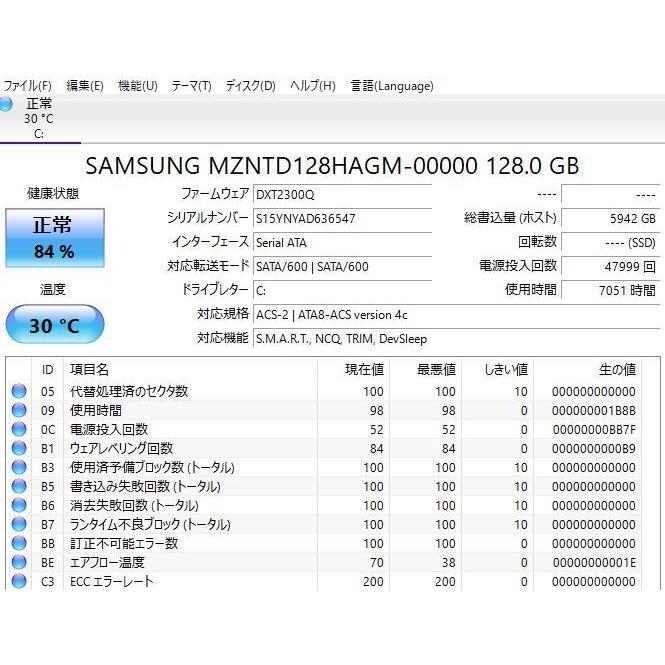The height and width of the screenshot is (665, 665).
Task: Click the status orb for row B6
Action: [x=19, y=505]
